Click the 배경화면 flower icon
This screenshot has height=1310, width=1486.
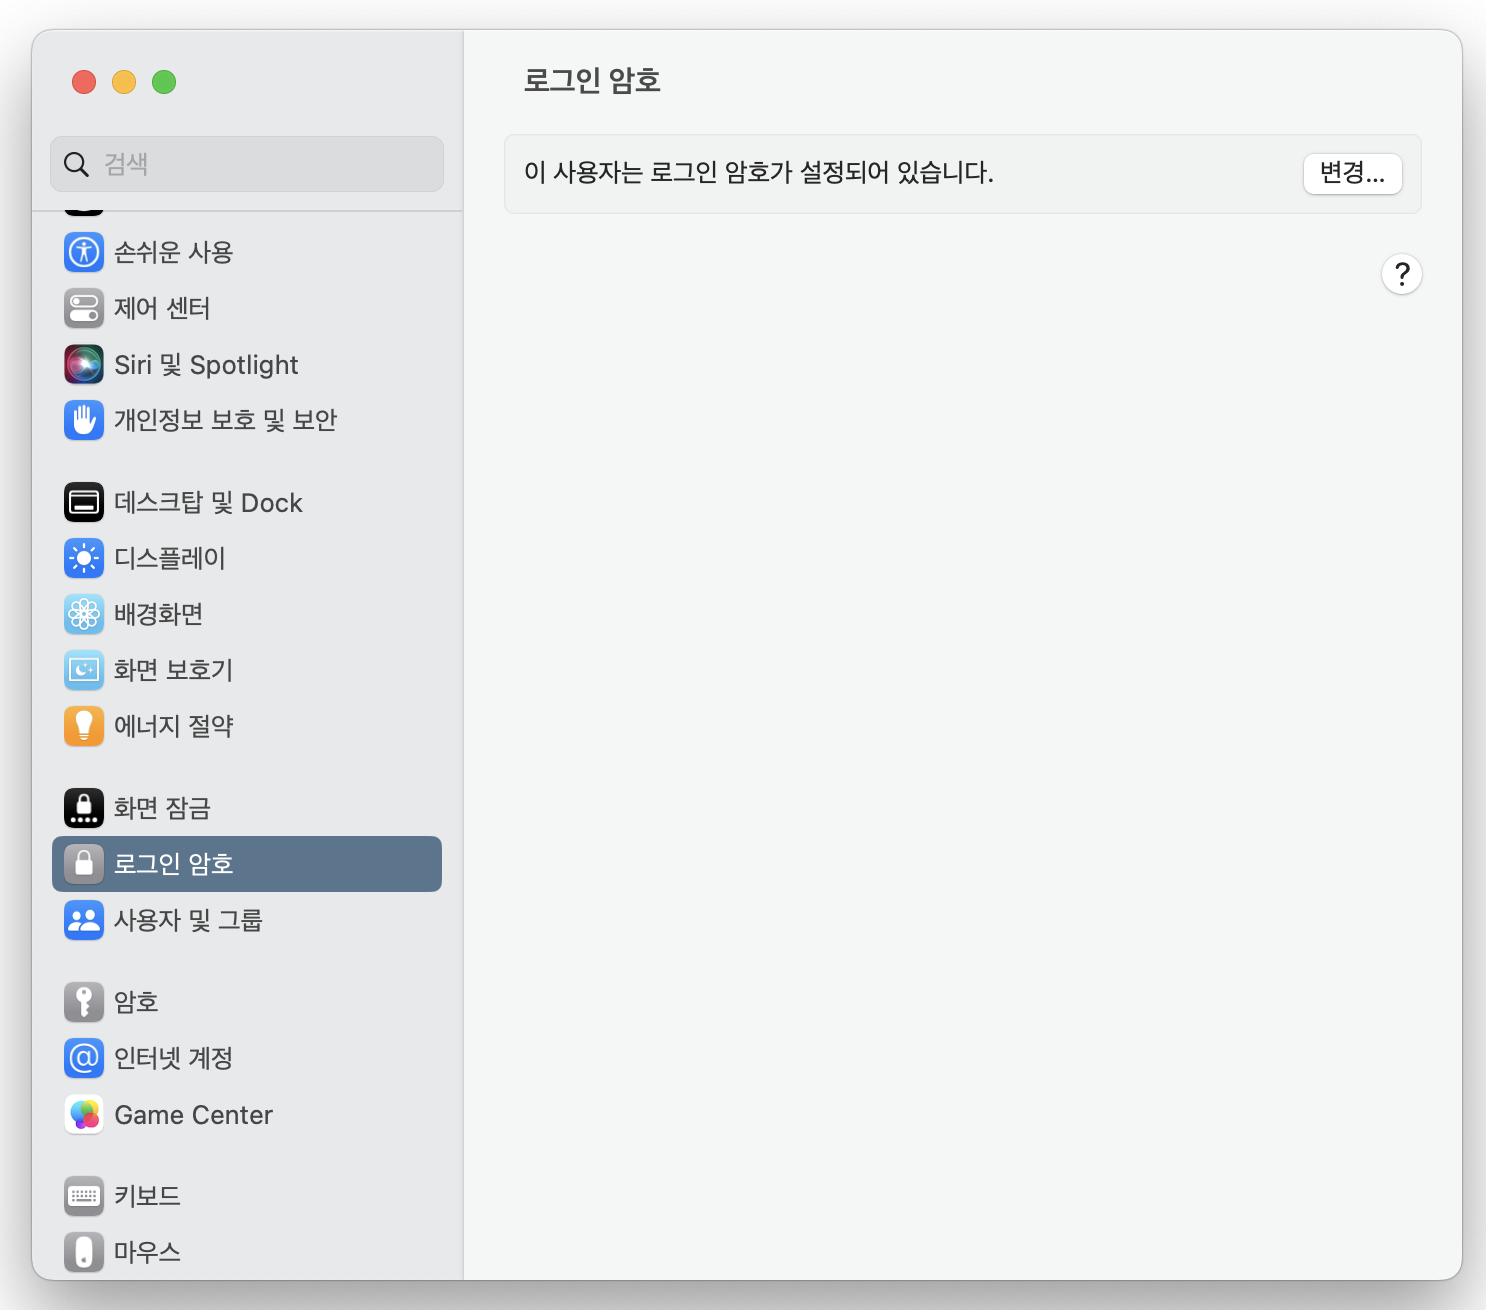click(x=84, y=614)
